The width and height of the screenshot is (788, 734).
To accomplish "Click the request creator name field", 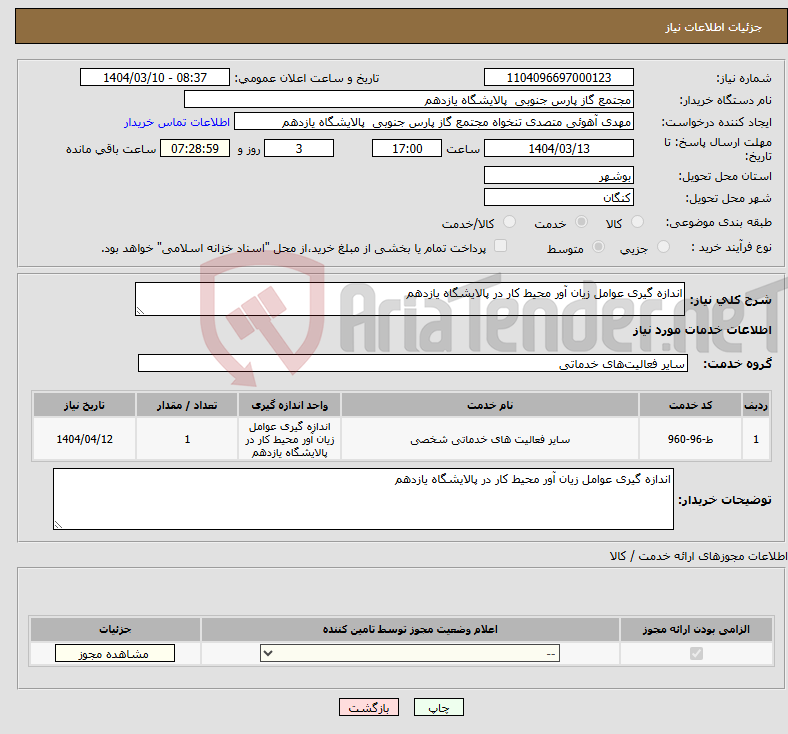I will (434, 122).
